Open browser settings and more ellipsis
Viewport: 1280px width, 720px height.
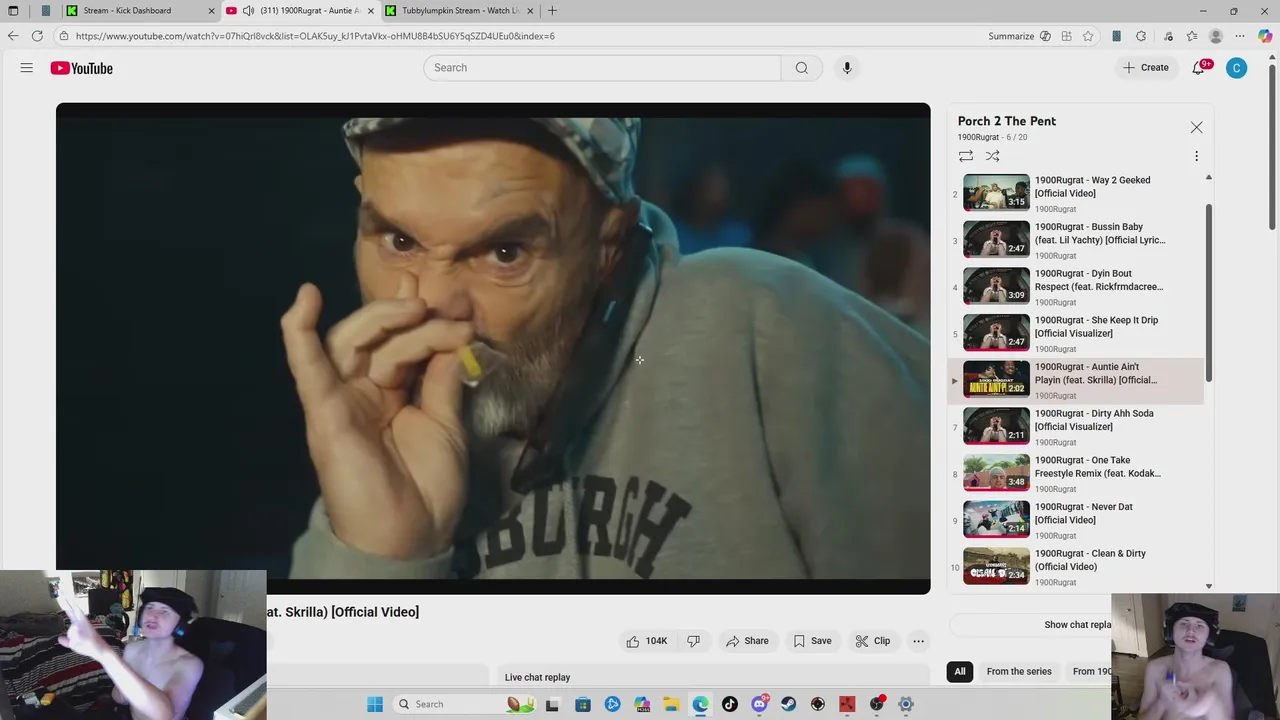click(1240, 36)
